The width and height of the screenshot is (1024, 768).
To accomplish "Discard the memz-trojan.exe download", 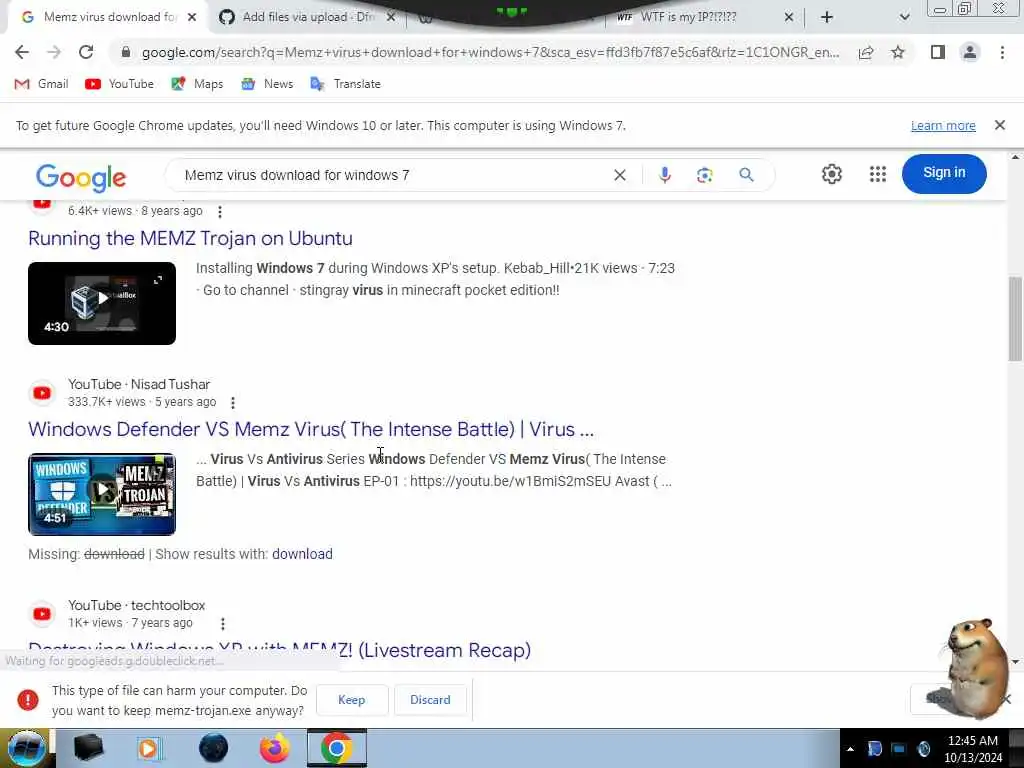I will pyautogui.click(x=430, y=699).
